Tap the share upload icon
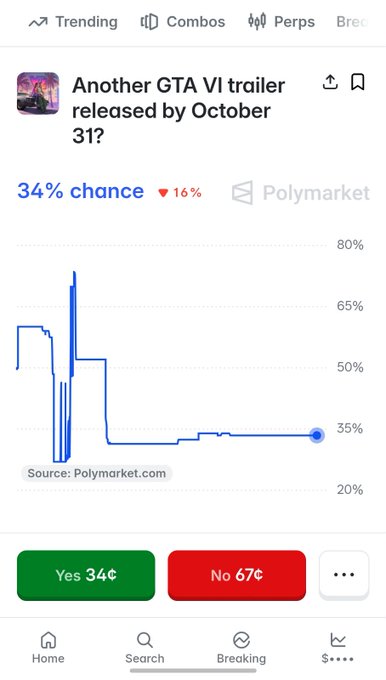The width and height of the screenshot is (386, 680). pos(330,82)
